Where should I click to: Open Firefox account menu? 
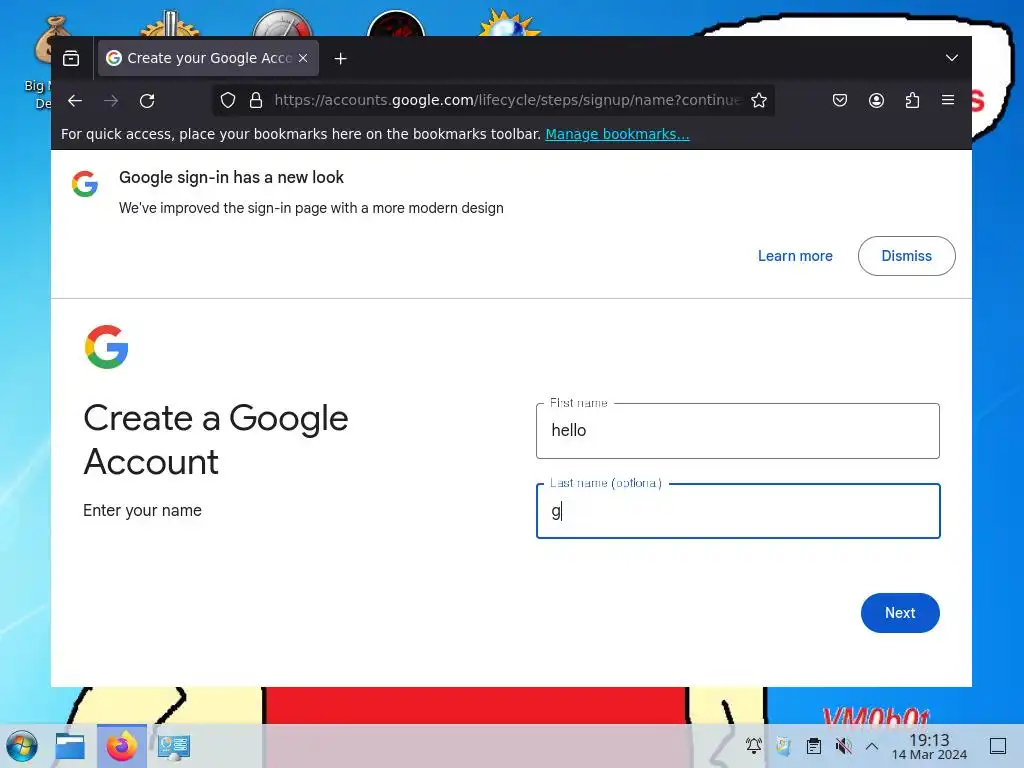pyautogui.click(x=876, y=100)
